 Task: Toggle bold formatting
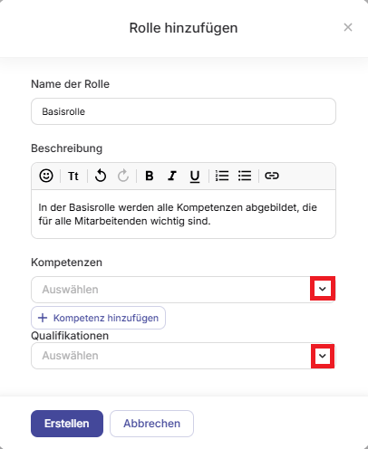pos(149,175)
